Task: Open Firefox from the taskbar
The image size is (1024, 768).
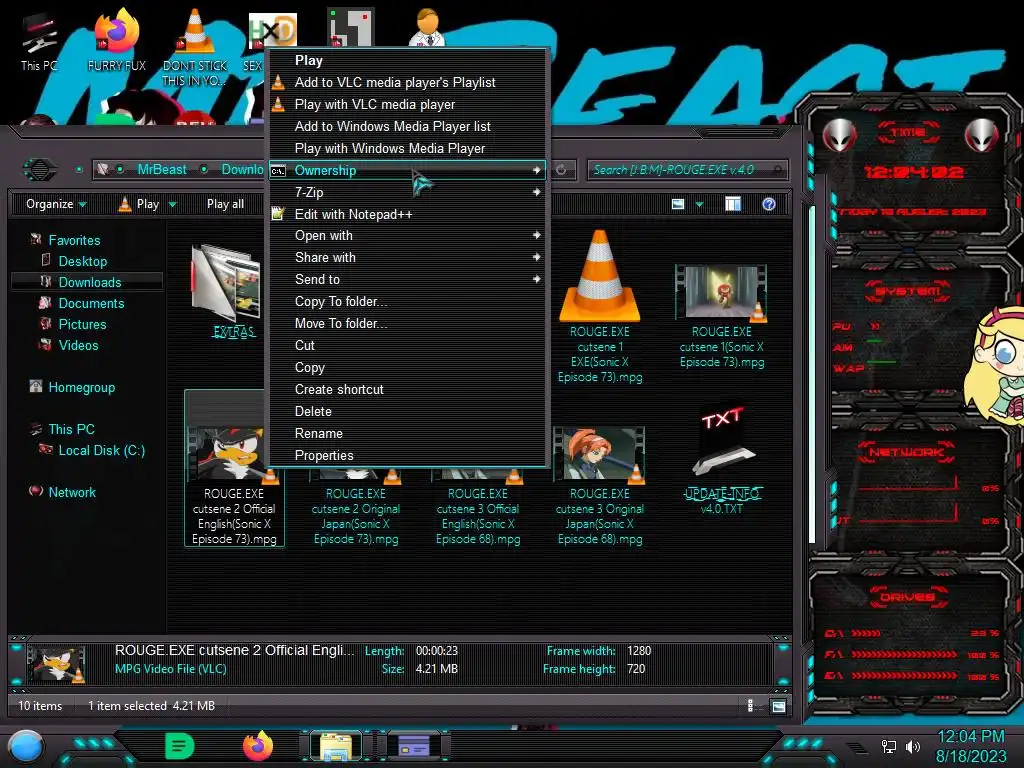Action: click(x=258, y=746)
